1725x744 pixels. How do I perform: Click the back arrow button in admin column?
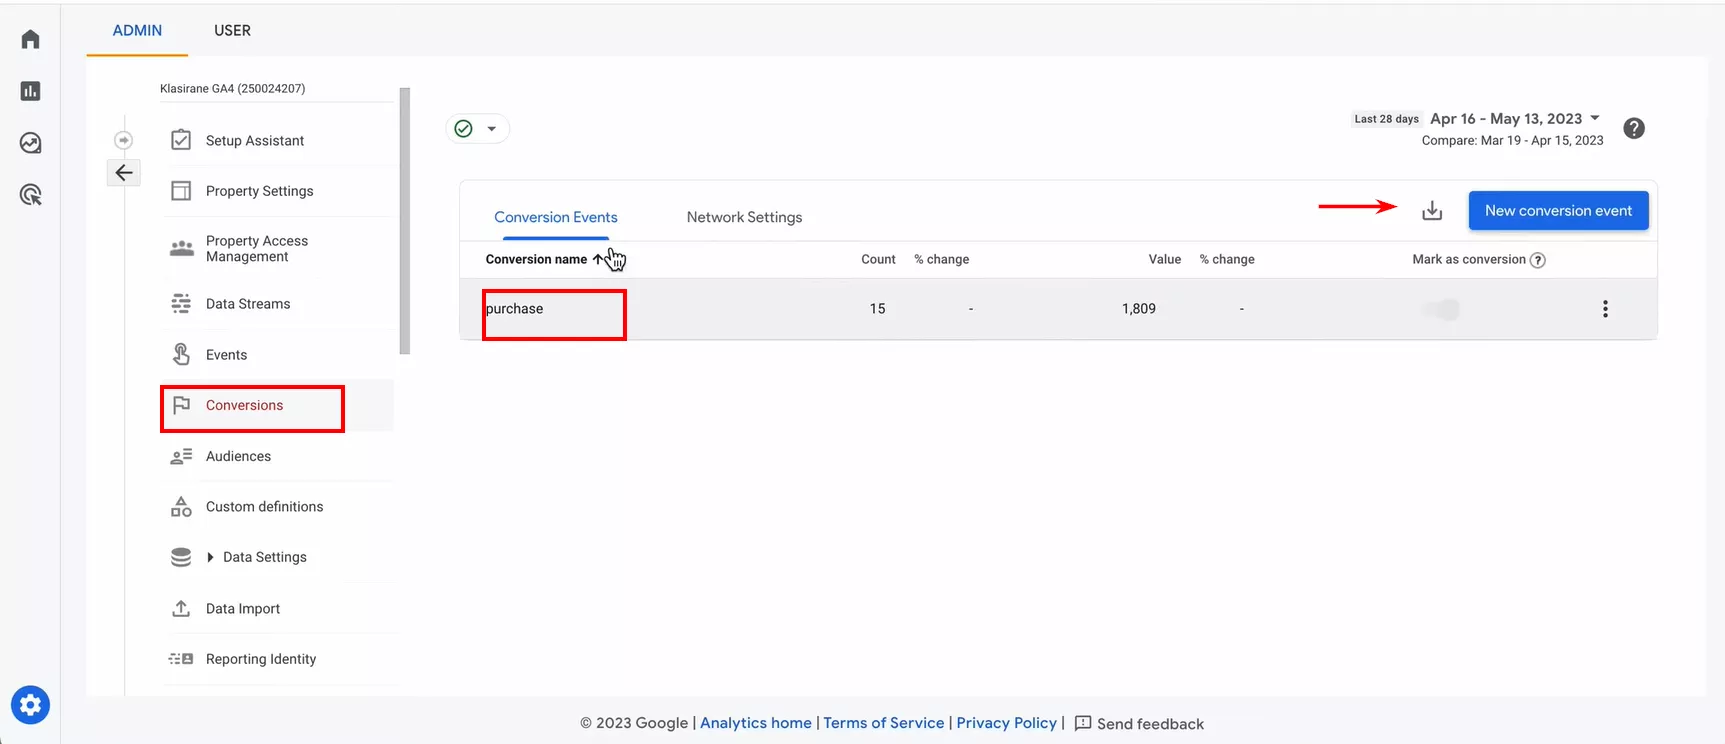(124, 173)
